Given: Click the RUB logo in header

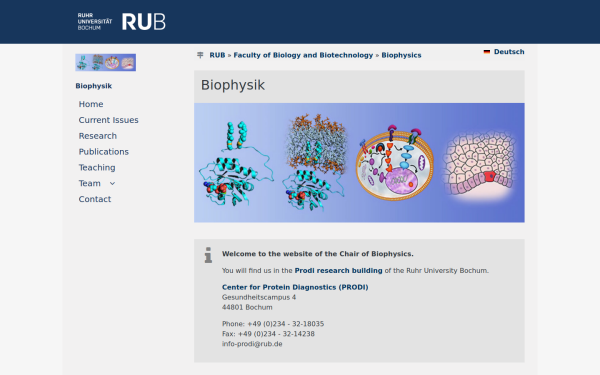Looking at the screenshot, I should pos(143,22).
